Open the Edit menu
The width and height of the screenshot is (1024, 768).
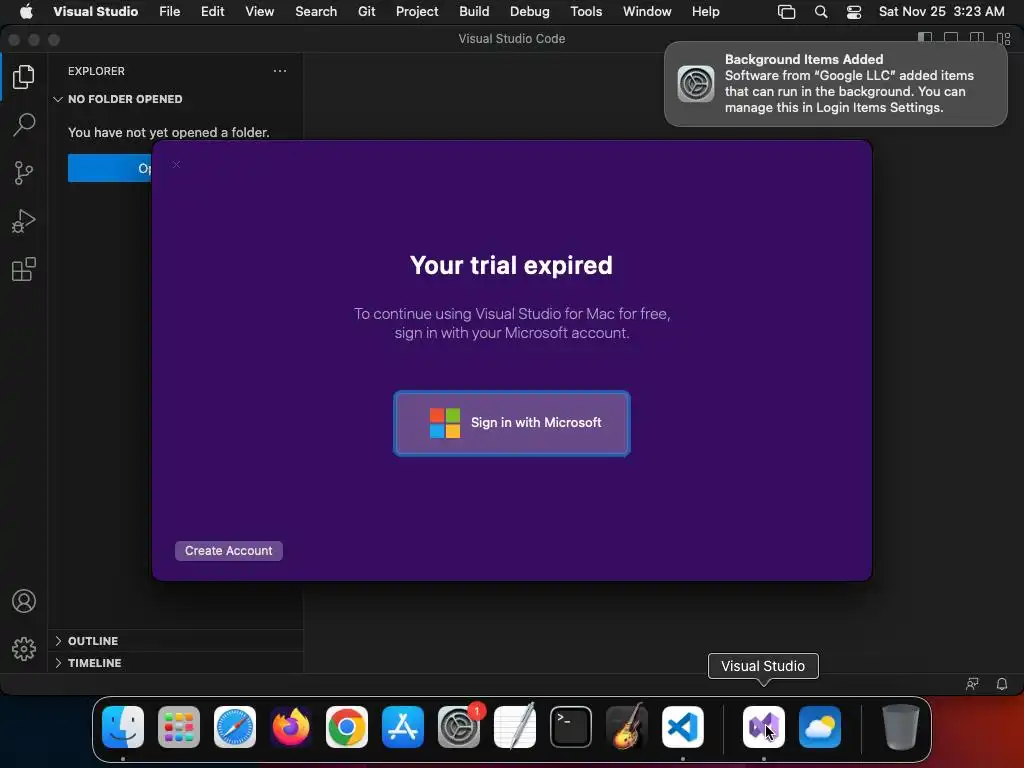pyautogui.click(x=212, y=11)
